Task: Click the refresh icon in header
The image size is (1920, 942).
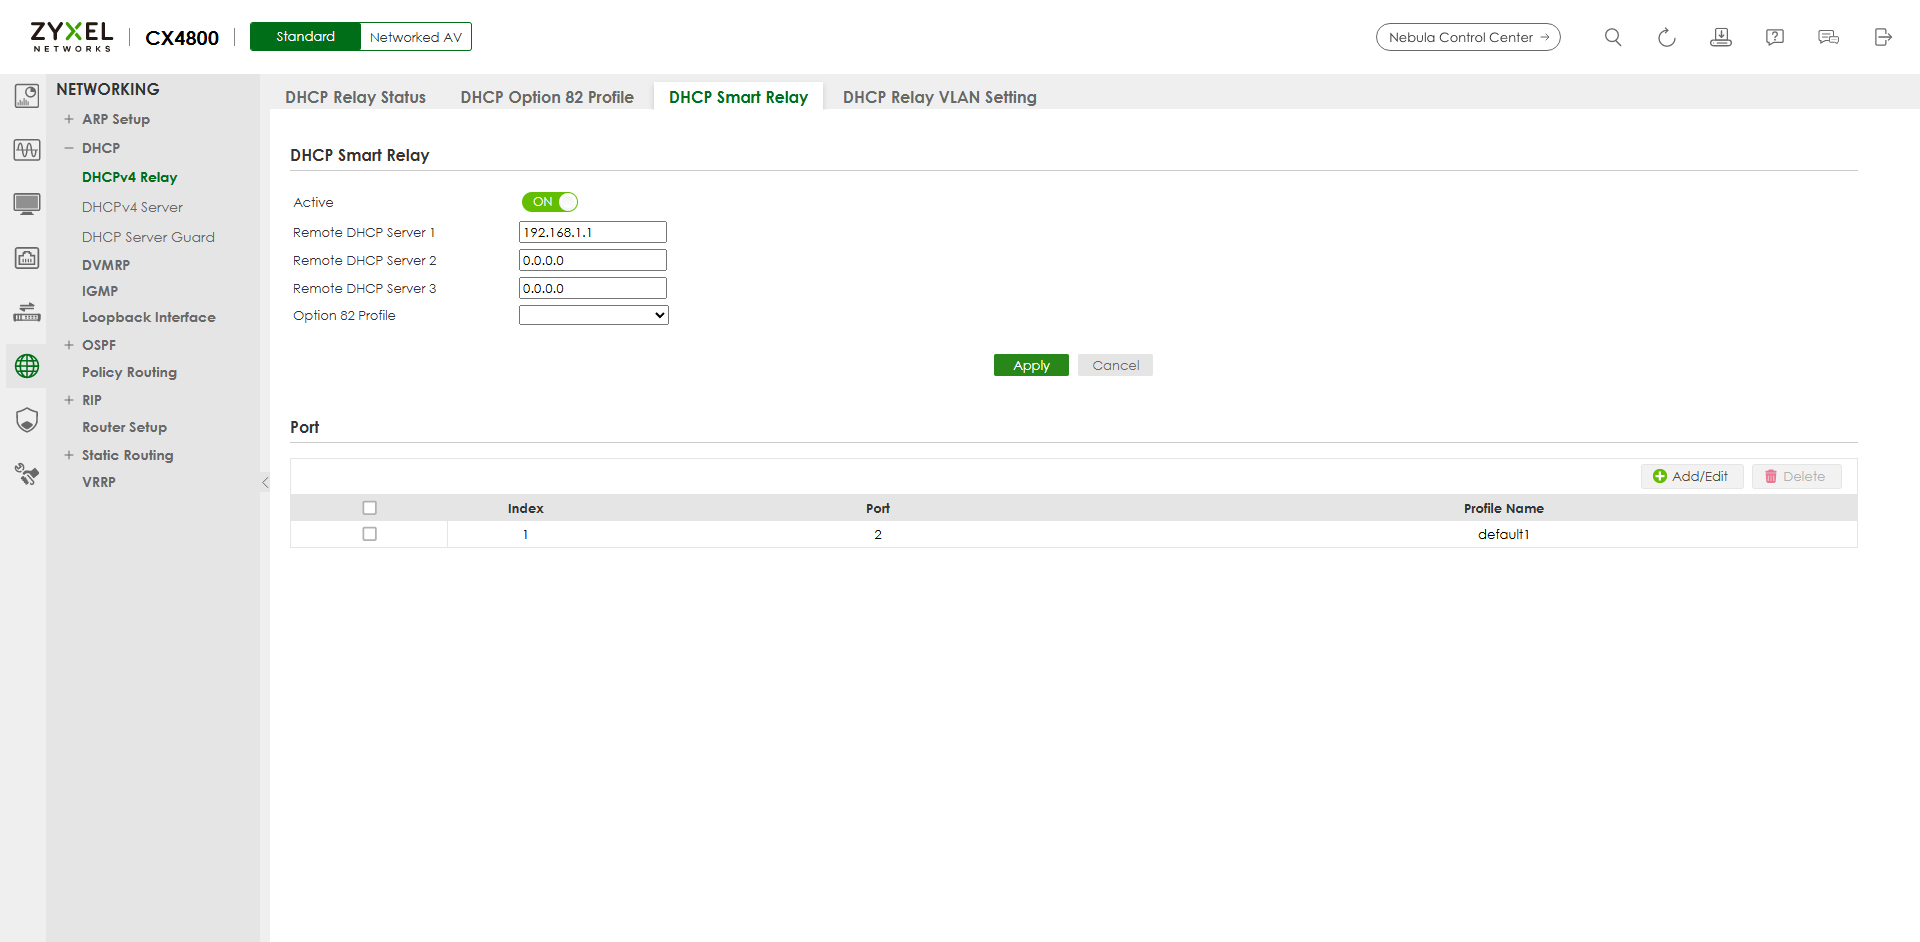Action: click(1666, 37)
